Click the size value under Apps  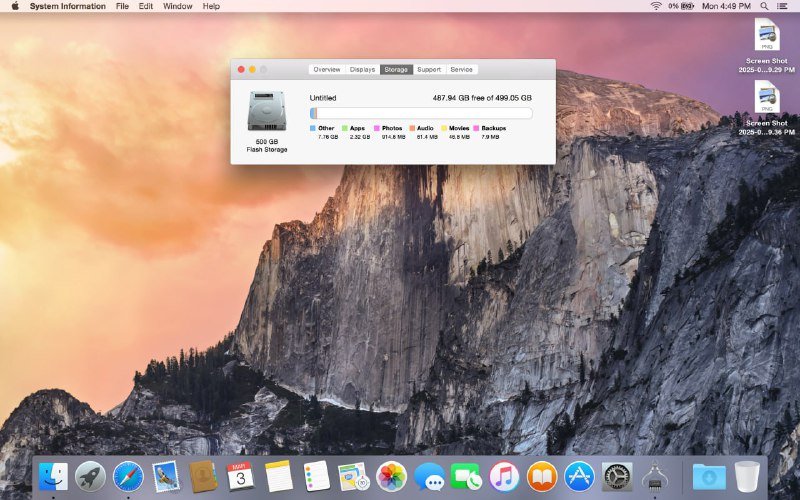pos(360,137)
